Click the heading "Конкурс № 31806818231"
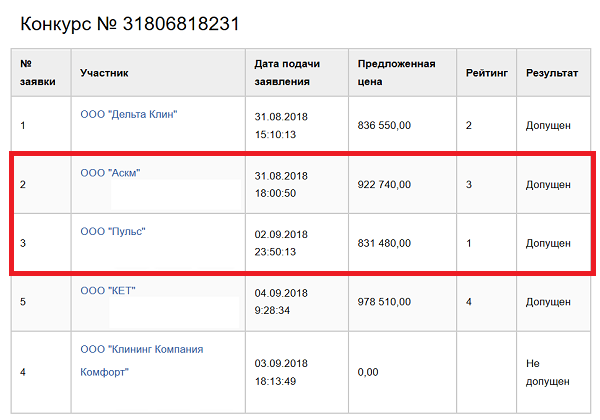Image resolution: width=600 pixels, height=420 pixels. pyautogui.click(x=130, y=22)
